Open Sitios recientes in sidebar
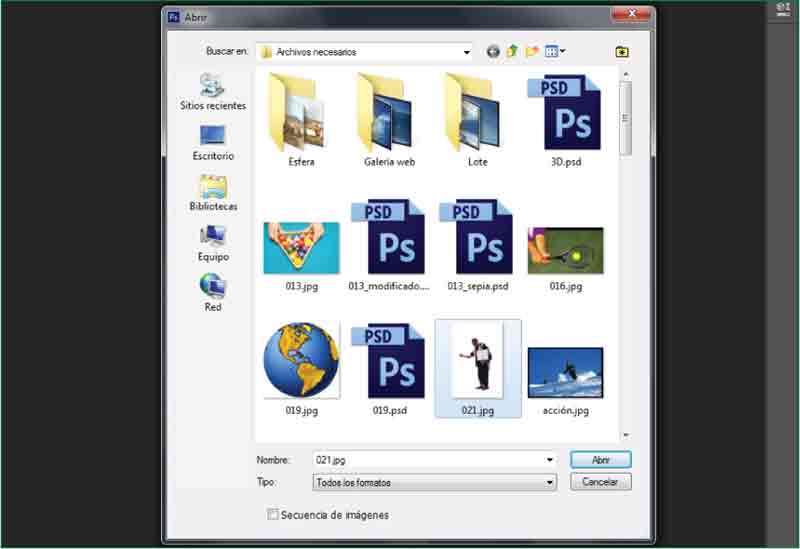Viewport: 800px width, 549px height. tap(212, 92)
